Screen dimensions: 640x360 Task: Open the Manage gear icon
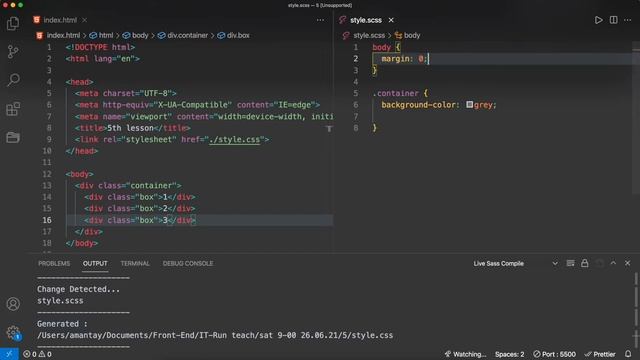13,333
